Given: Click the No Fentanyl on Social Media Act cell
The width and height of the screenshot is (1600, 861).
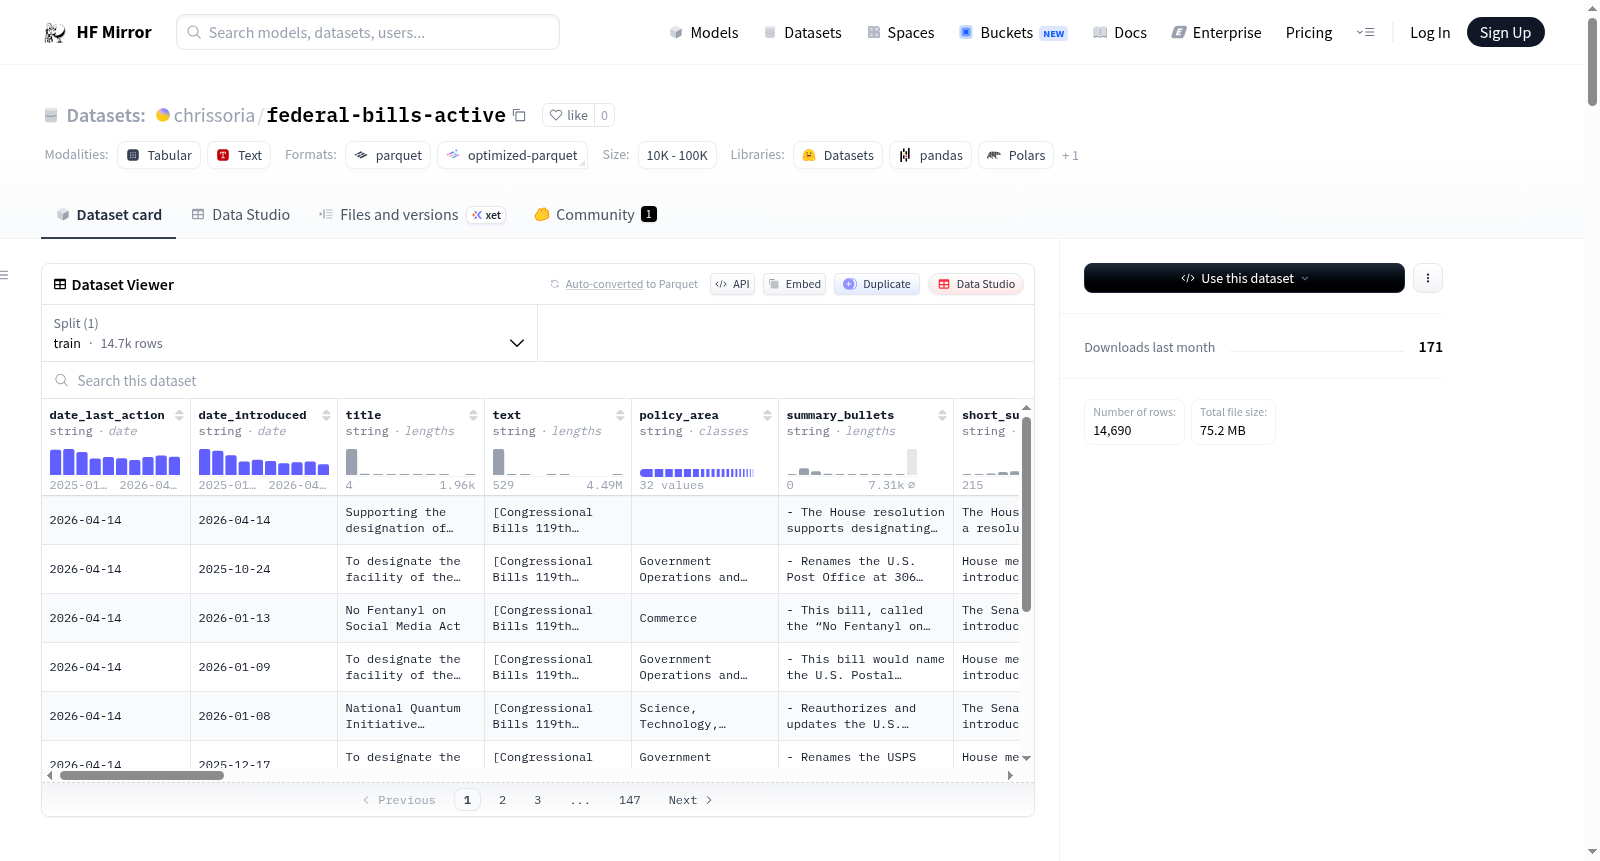Looking at the screenshot, I should click(410, 618).
